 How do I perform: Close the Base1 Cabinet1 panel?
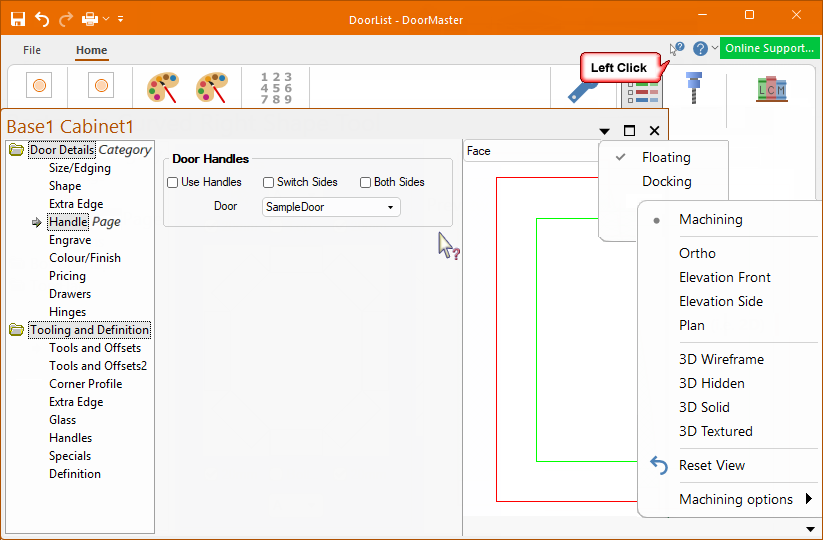(x=654, y=130)
